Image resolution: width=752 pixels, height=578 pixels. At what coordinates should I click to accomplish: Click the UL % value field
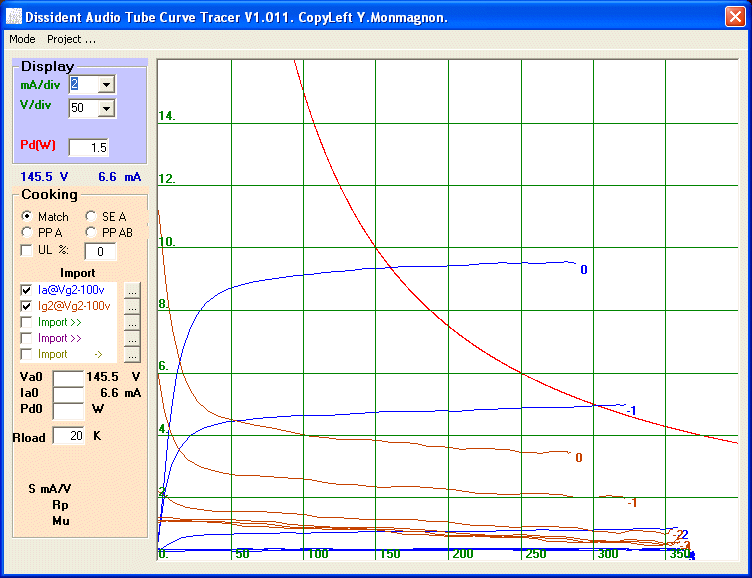pyautogui.click(x=100, y=251)
